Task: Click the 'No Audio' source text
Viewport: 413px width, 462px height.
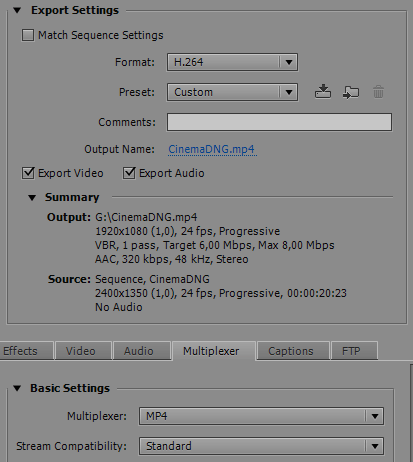Action: [119, 307]
